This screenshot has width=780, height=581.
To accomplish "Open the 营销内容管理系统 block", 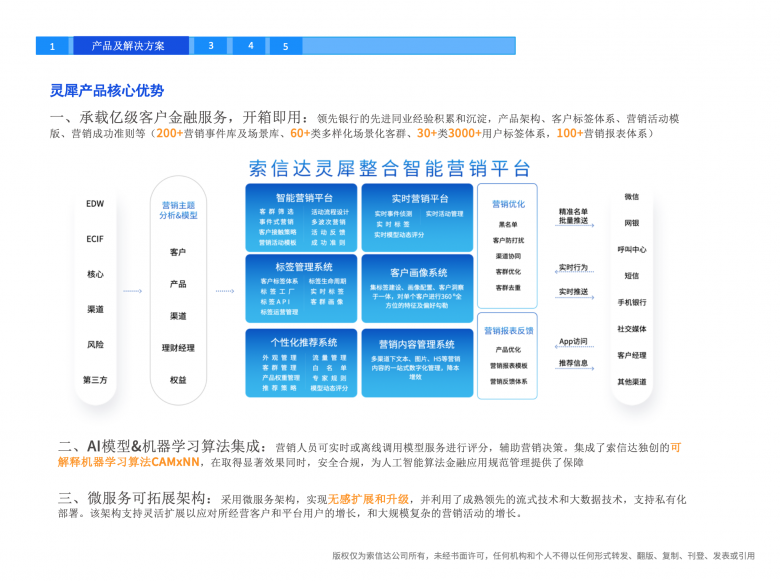I will 417,363.
